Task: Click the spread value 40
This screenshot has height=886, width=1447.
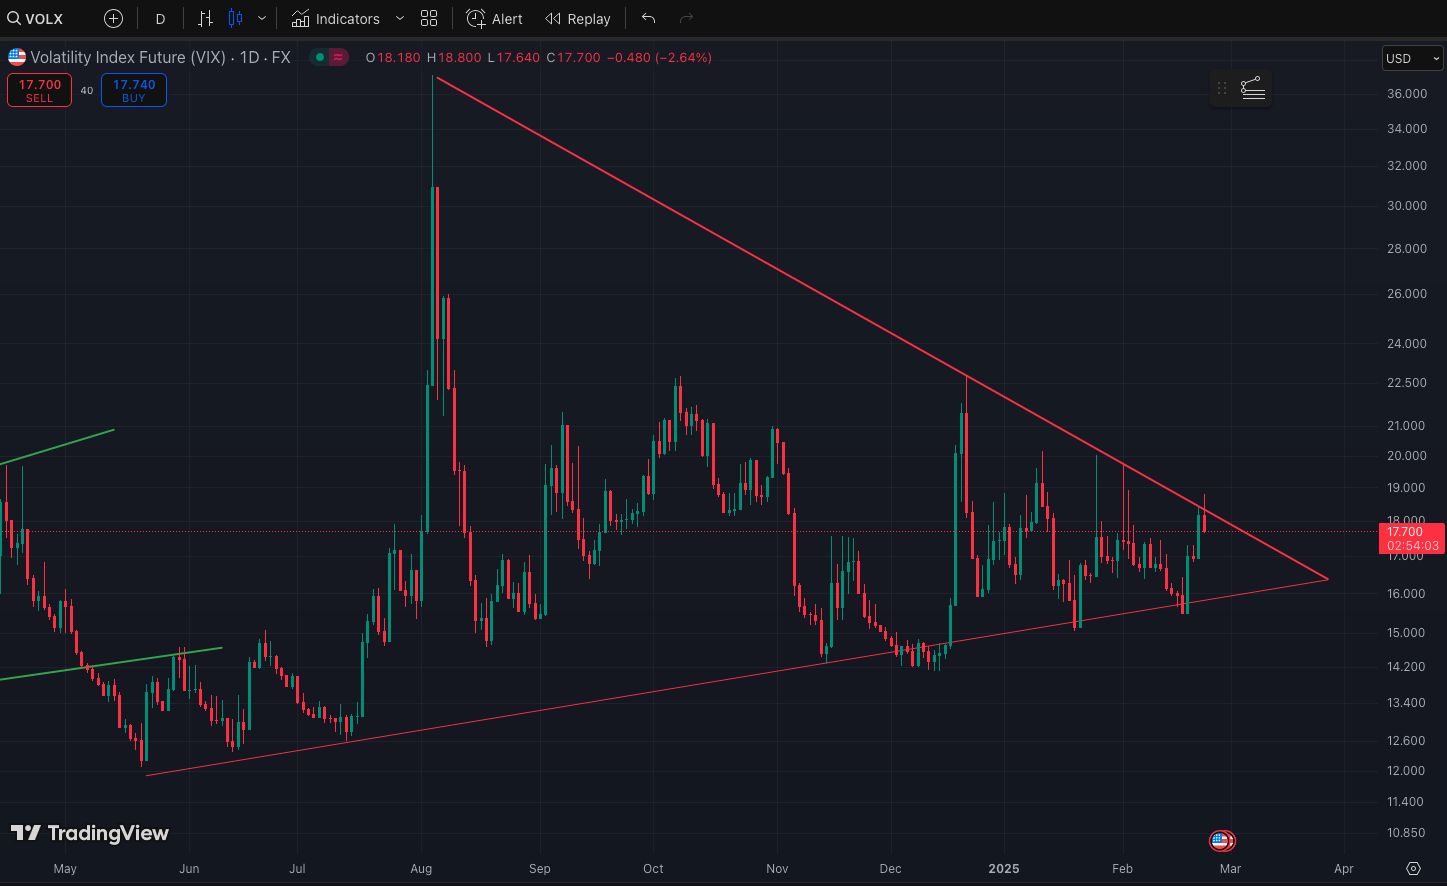Action: tap(87, 90)
